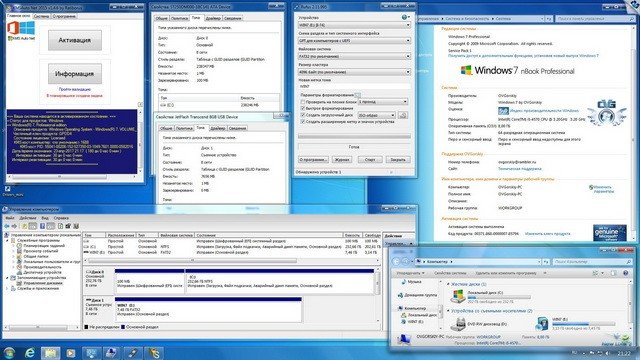640x360 pixels.
Task: Click the last toolbar icon in Computer Management
Action: pos(76,226)
